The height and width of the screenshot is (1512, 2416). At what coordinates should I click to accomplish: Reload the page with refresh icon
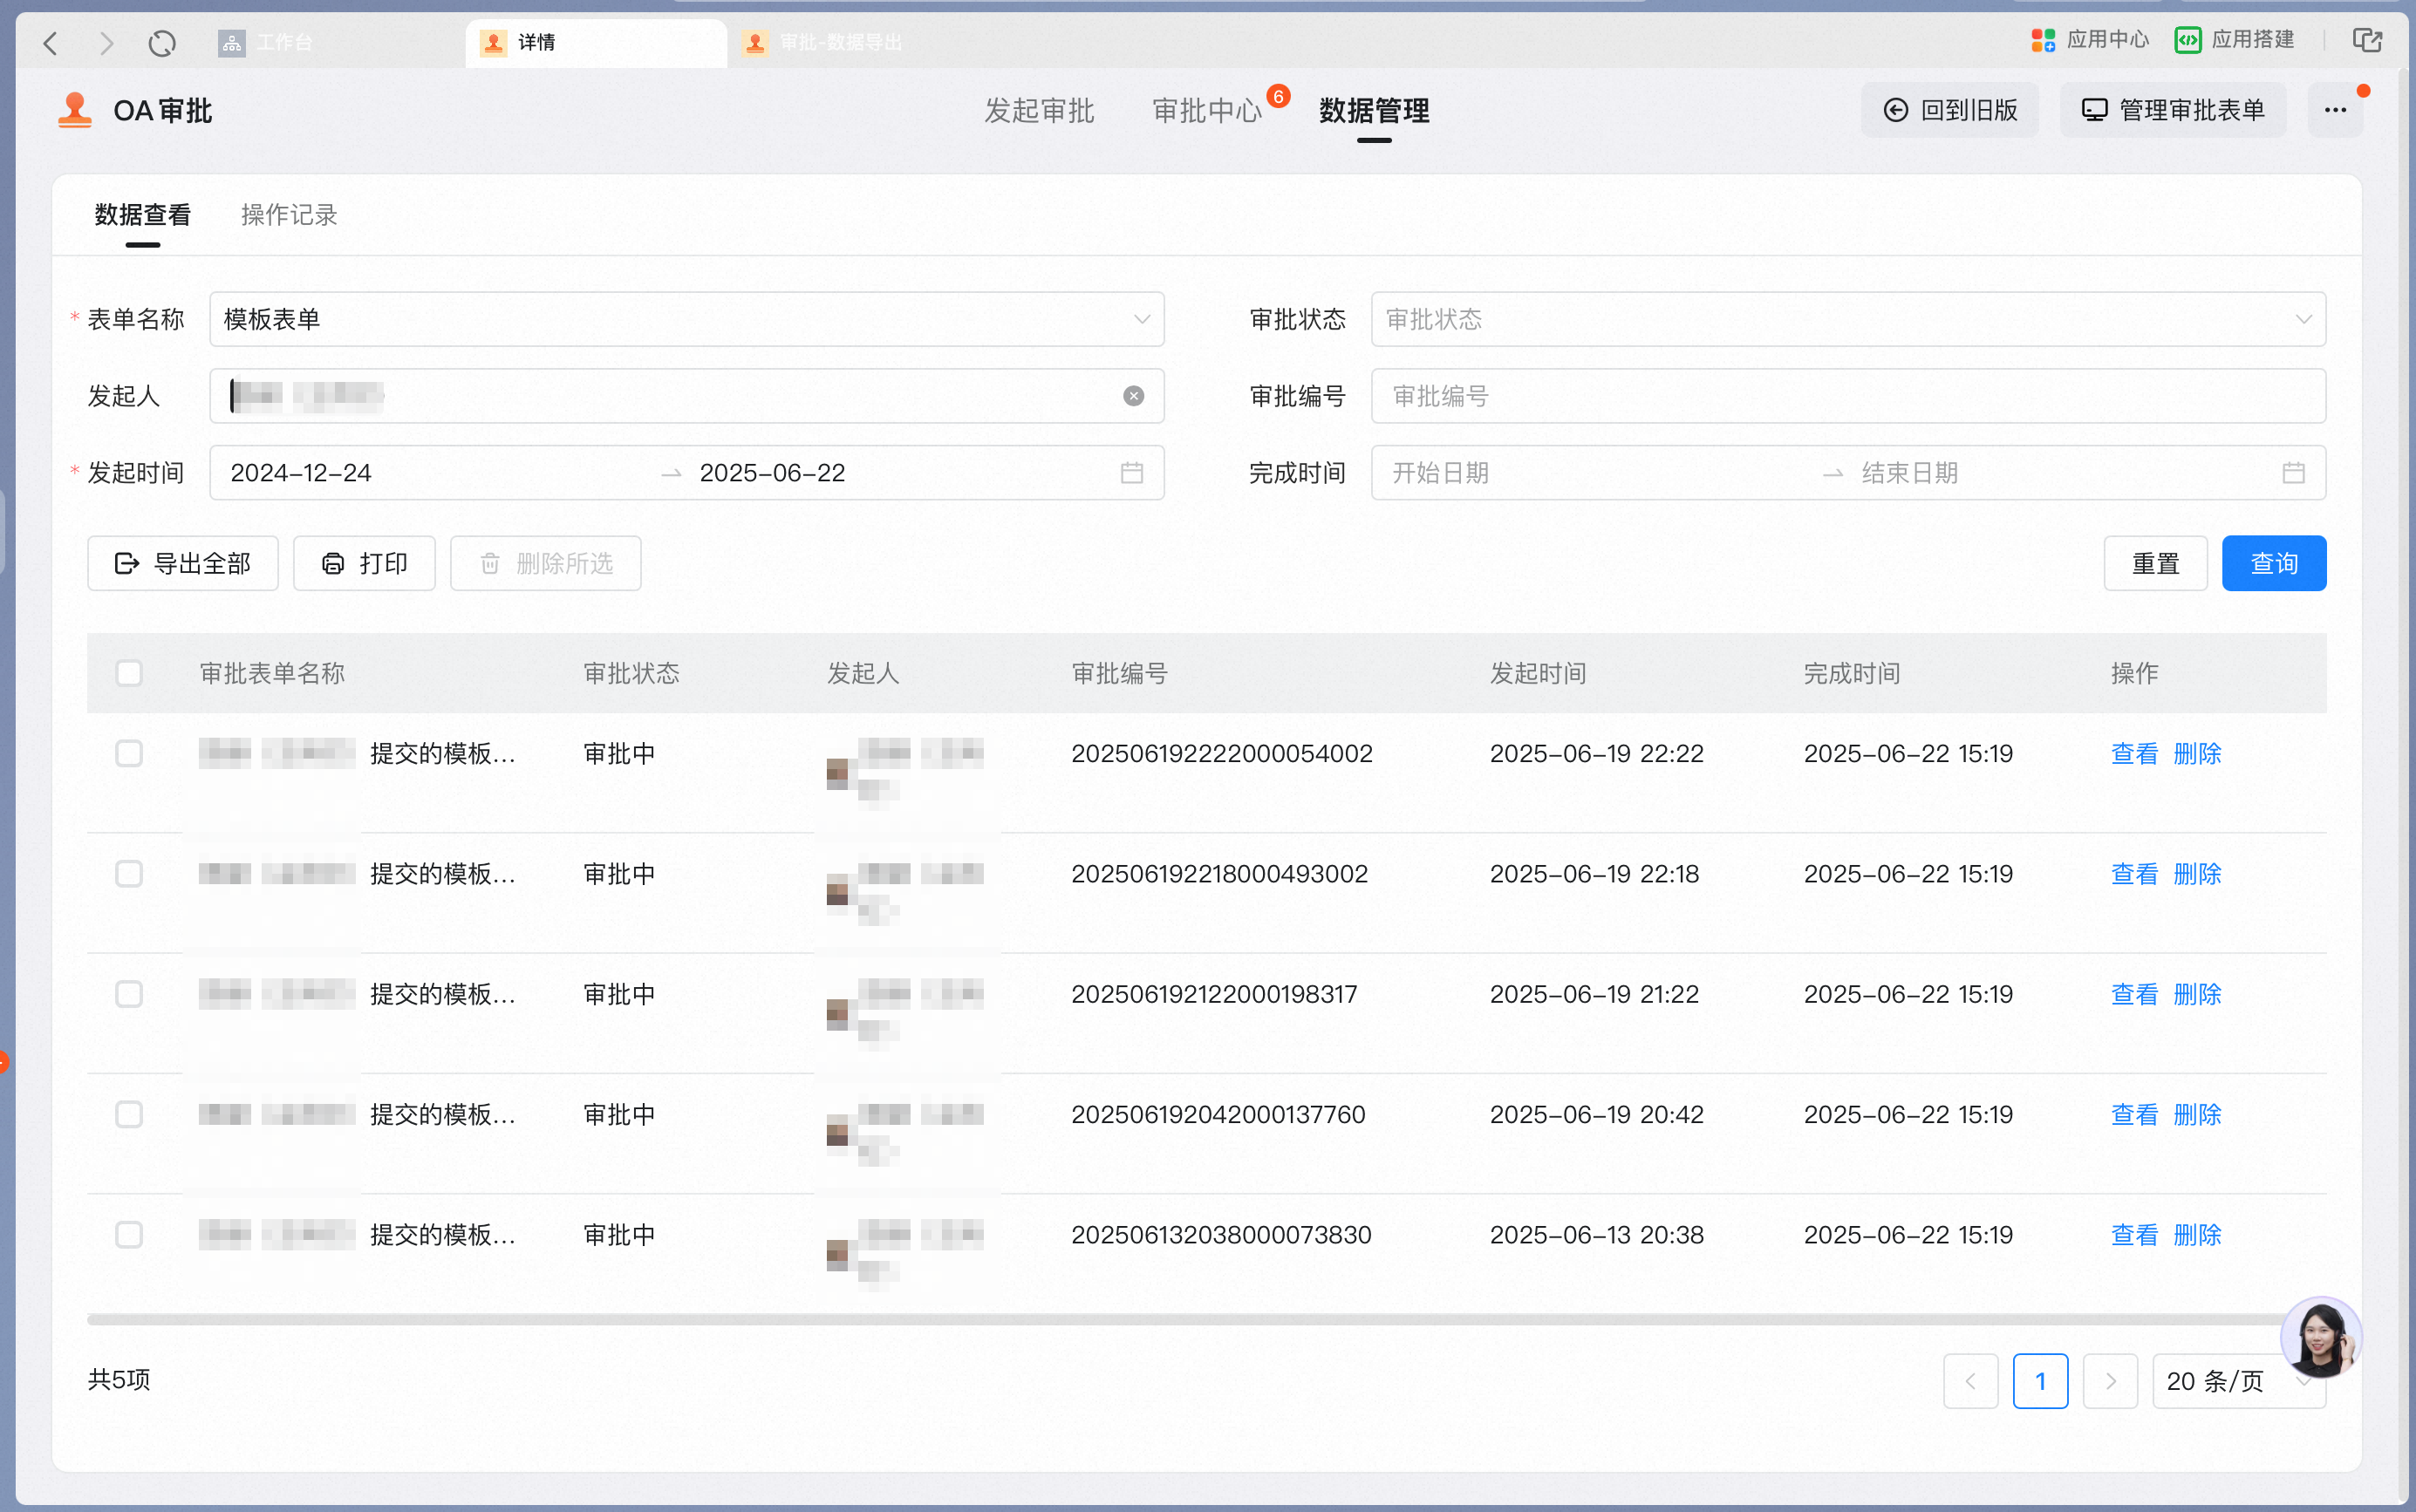tap(162, 43)
